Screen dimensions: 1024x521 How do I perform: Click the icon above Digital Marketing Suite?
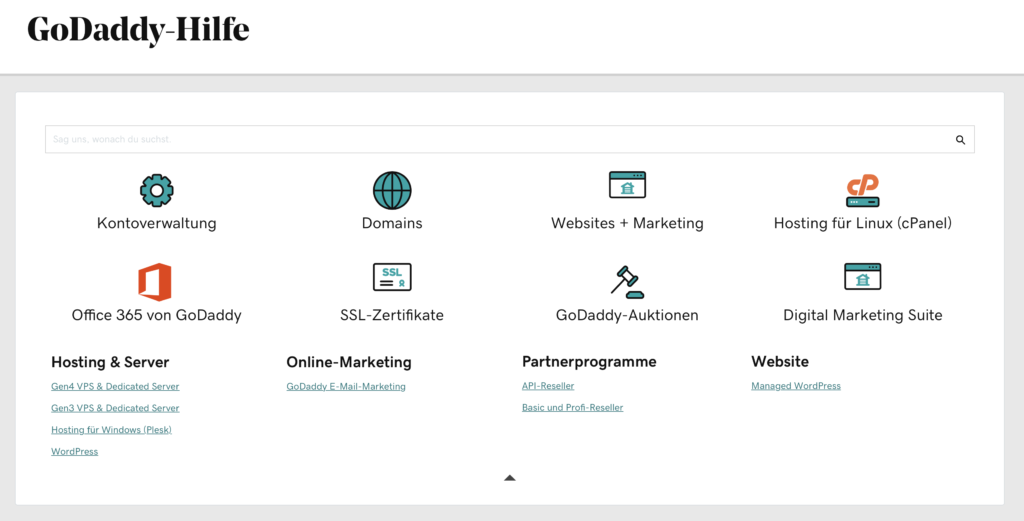point(862,277)
